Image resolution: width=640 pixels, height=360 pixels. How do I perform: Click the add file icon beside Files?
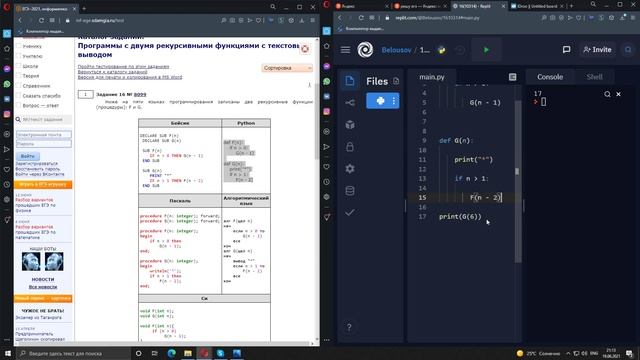click(396, 81)
